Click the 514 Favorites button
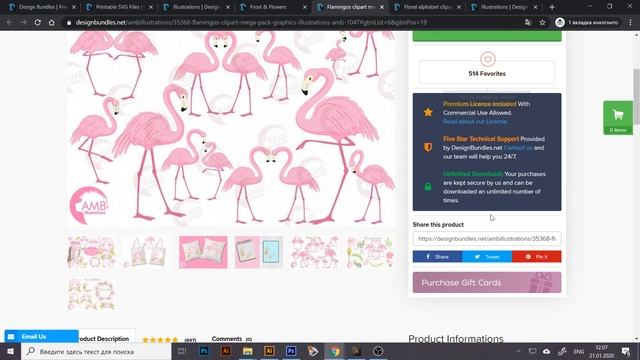Screen dimensions: 640x360 487,72
